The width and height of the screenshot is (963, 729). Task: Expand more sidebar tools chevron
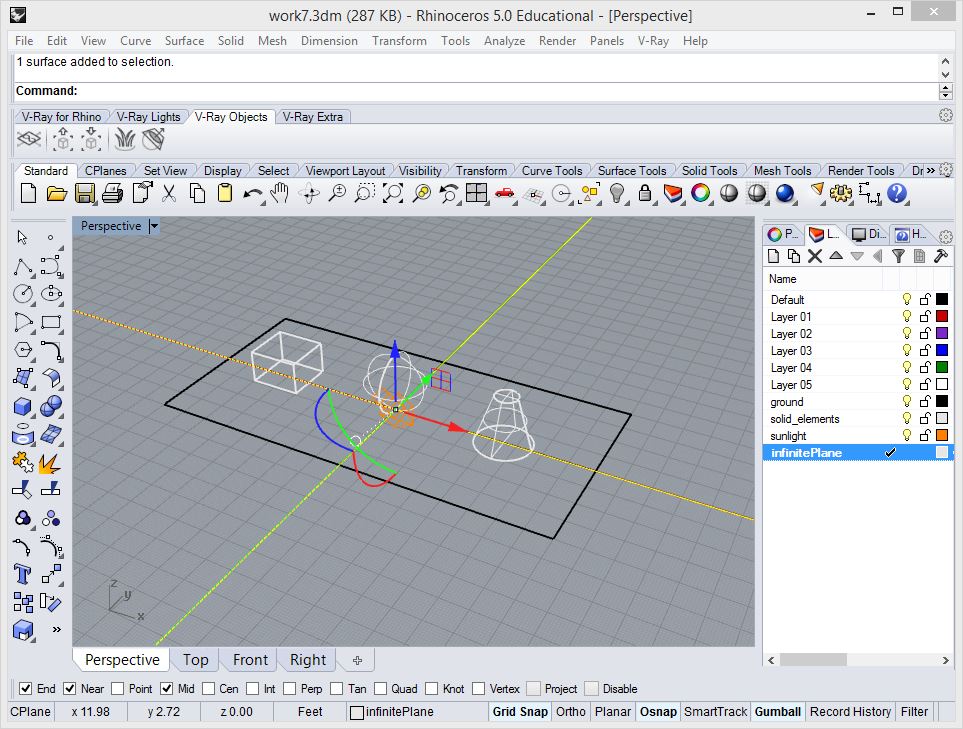[x=57, y=629]
